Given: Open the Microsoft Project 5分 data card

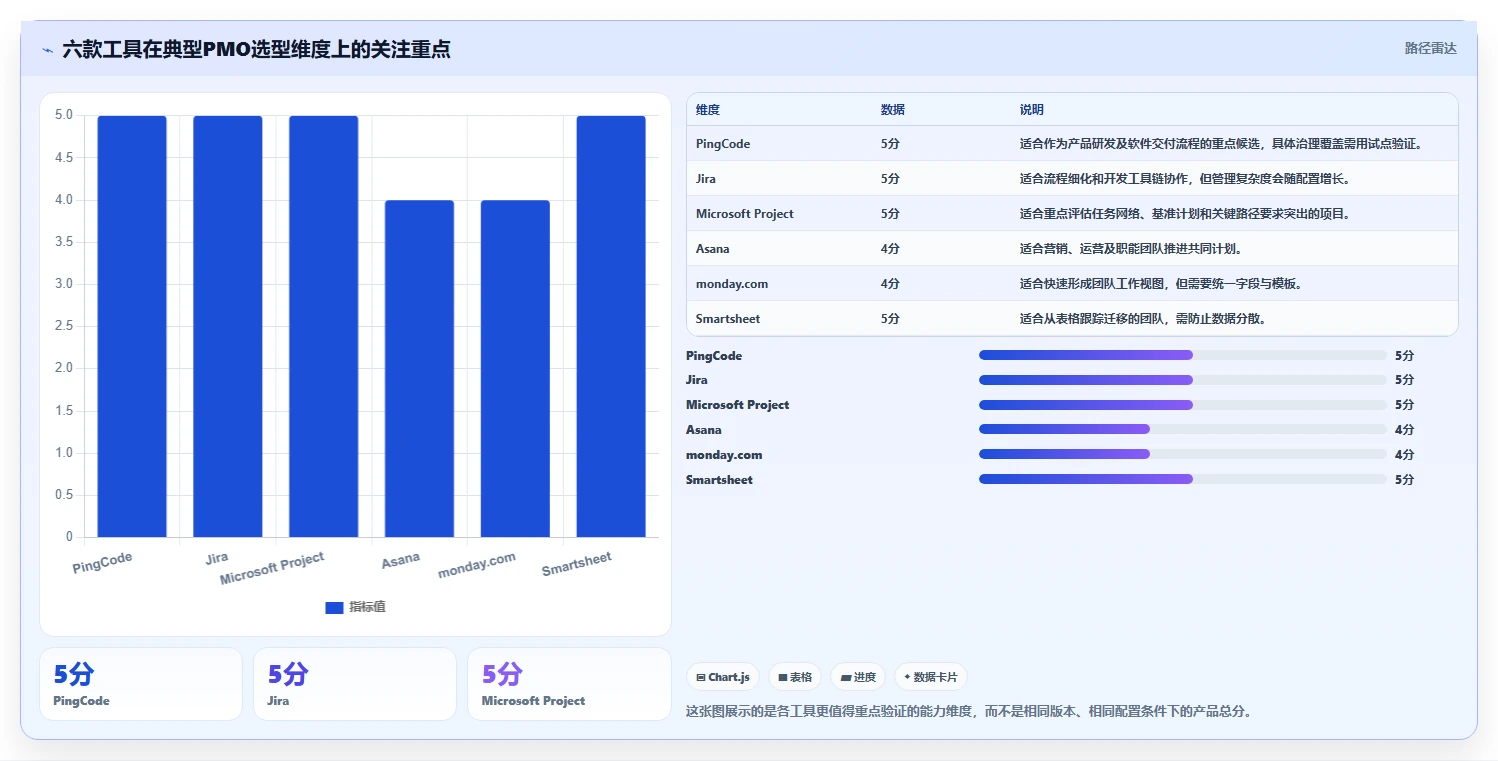Looking at the screenshot, I should coord(569,684).
